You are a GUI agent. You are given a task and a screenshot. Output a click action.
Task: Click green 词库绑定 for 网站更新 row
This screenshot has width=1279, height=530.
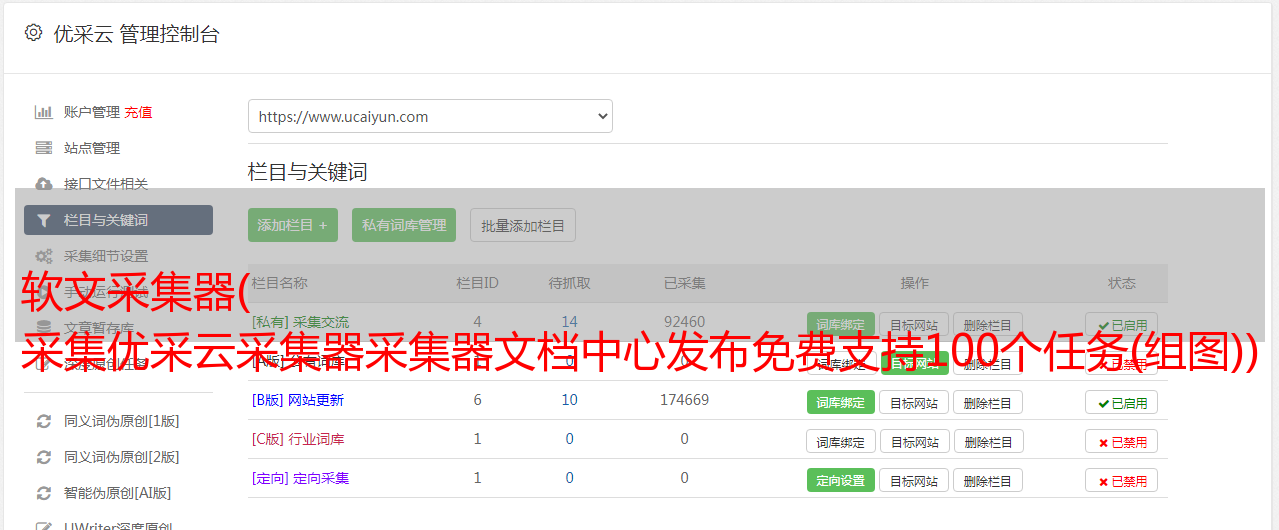tap(841, 402)
